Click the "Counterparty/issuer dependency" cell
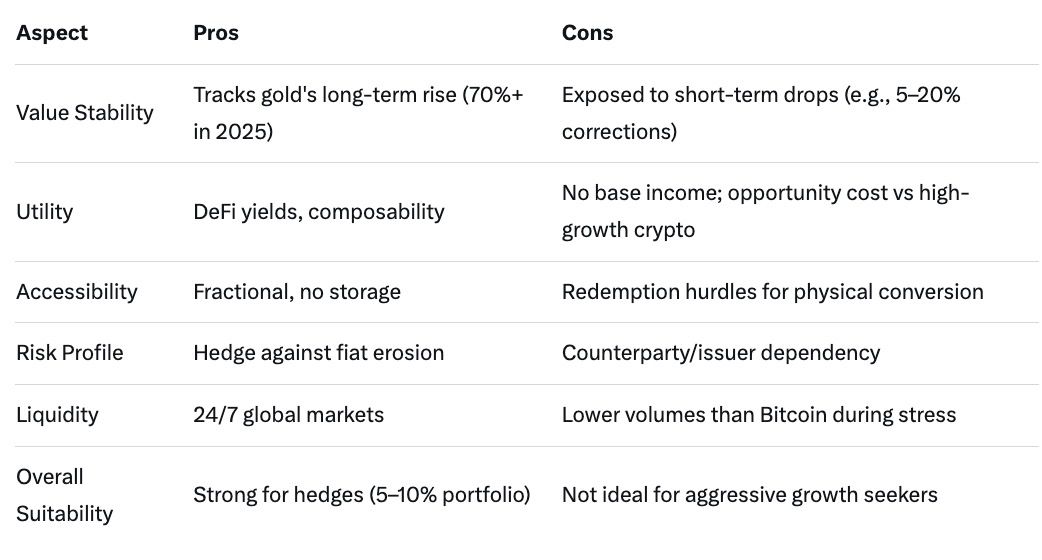This screenshot has height=560, width=1042. [x=721, y=353]
